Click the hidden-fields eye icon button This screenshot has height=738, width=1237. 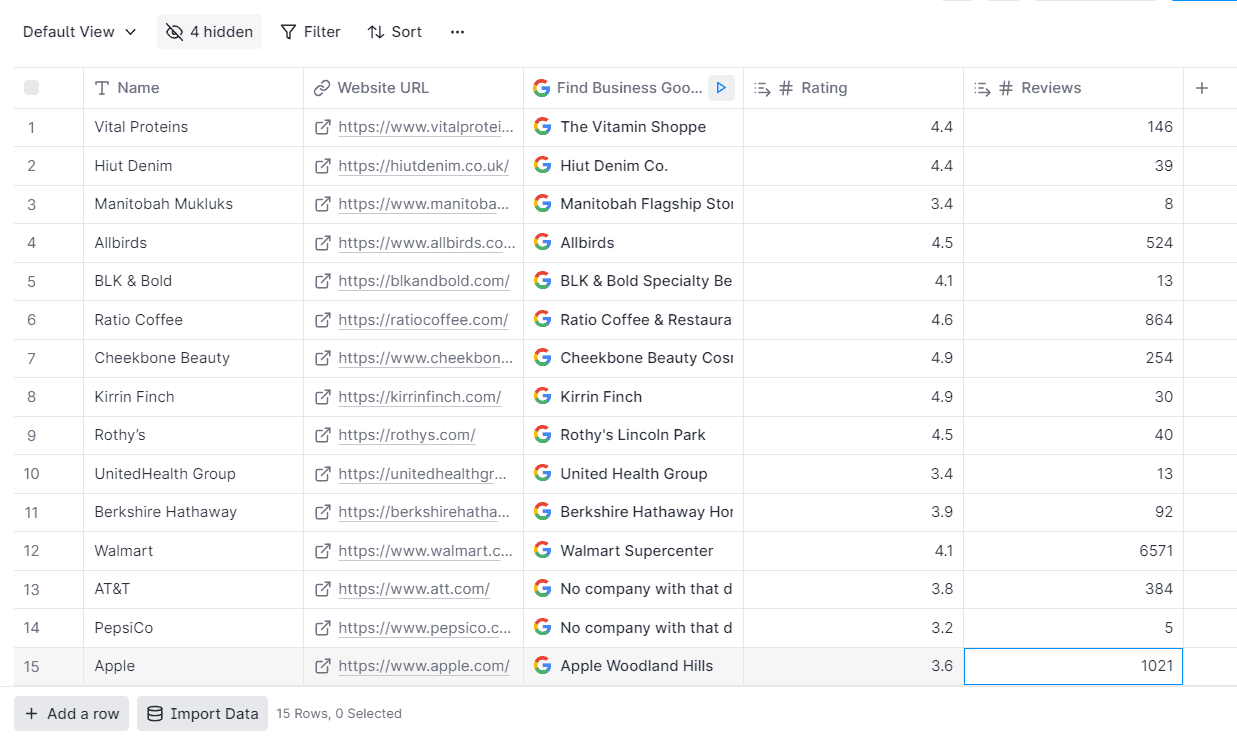(x=209, y=32)
